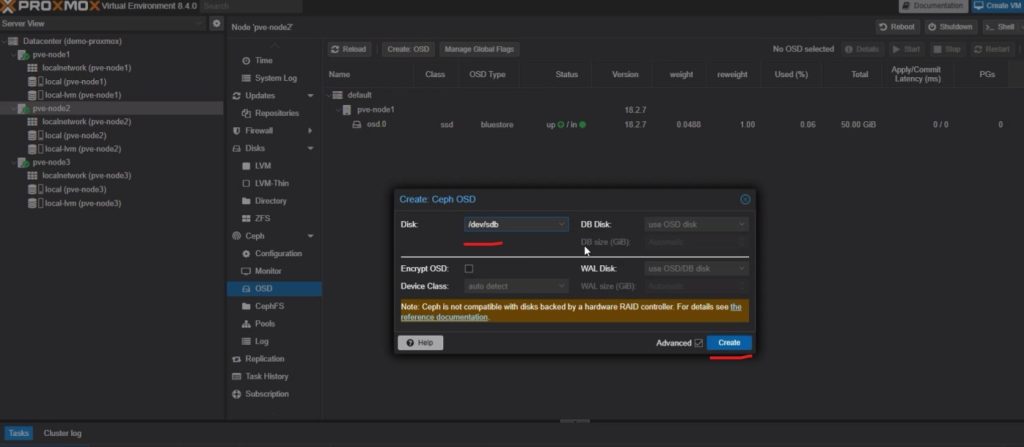Viewport: 1024px width, 447px height.
Task: Open local (pve-node3) storage
Action: 75,190
